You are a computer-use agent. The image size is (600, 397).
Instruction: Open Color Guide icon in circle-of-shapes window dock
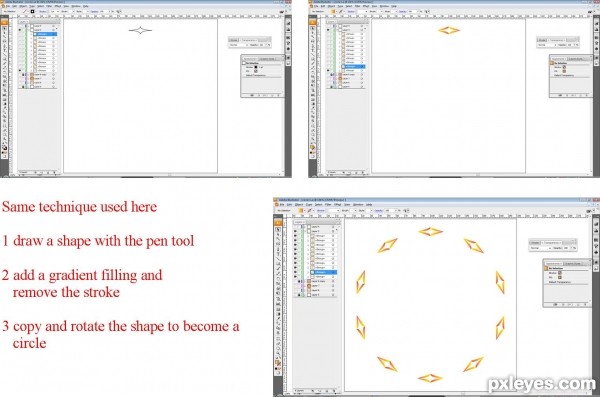tap(596, 231)
